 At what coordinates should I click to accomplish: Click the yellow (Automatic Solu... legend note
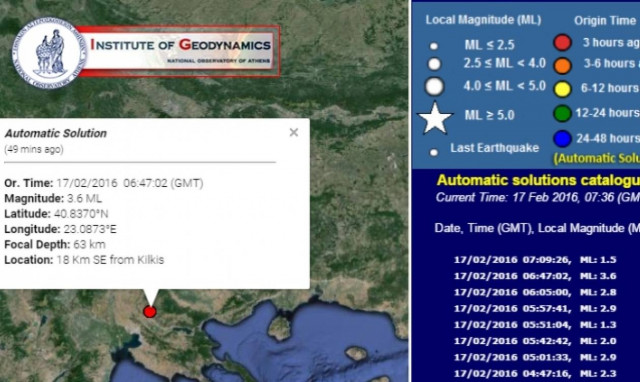click(596, 158)
